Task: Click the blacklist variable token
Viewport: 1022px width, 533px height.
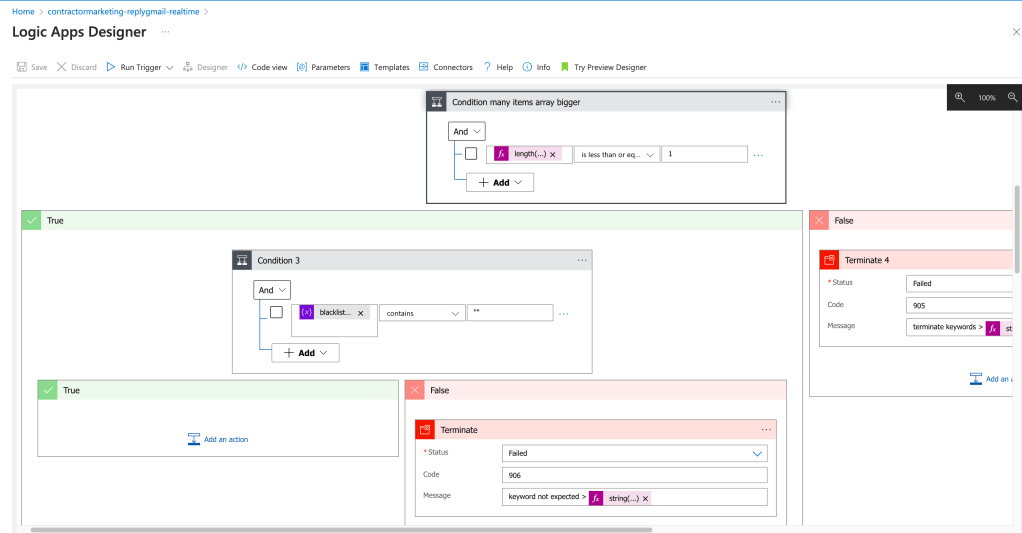Action: pos(334,313)
